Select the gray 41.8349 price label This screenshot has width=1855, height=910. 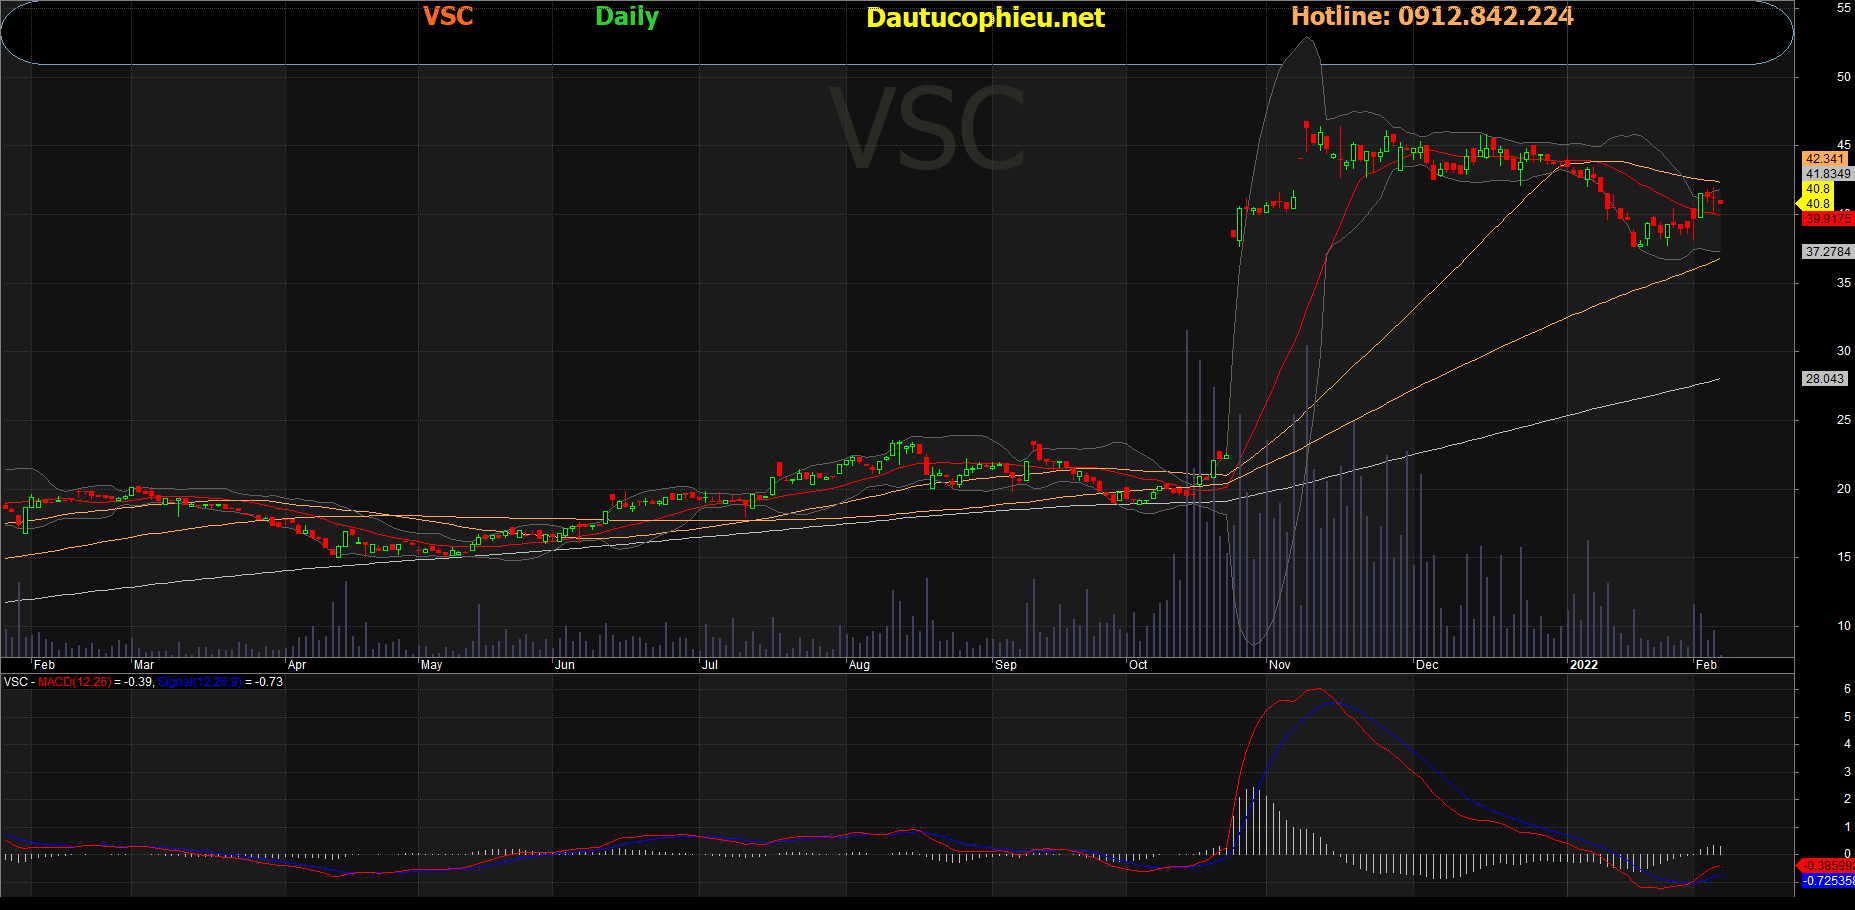point(1828,174)
